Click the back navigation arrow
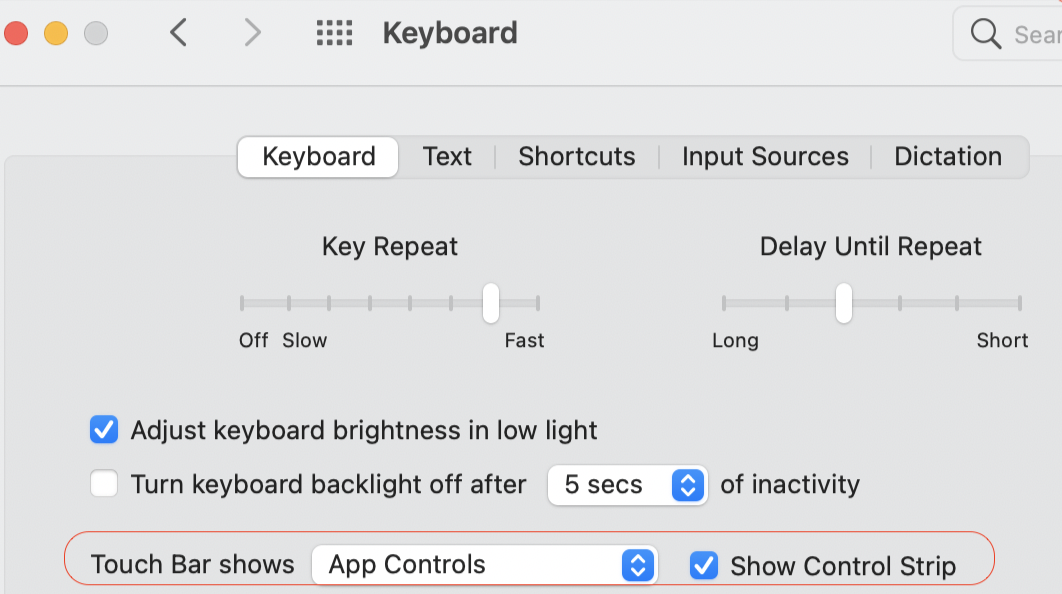Image resolution: width=1062 pixels, height=594 pixels. pyautogui.click(x=178, y=33)
